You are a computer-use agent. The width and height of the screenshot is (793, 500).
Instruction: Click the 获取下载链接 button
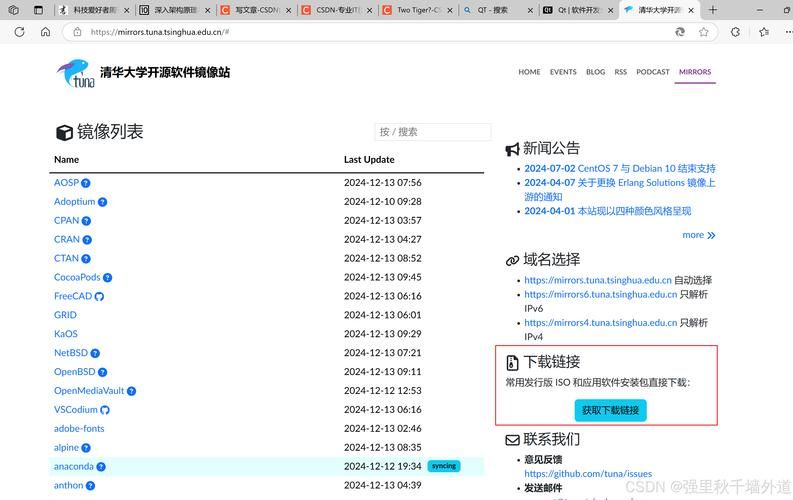click(x=610, y=410)
